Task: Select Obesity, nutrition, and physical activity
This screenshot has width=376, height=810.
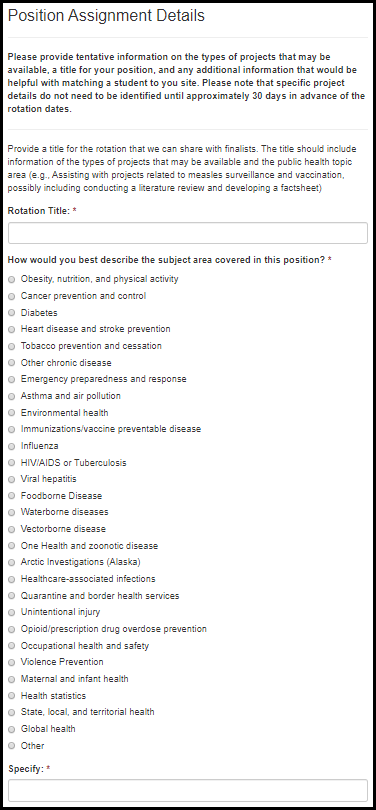Action: click(x=12, y=279)
